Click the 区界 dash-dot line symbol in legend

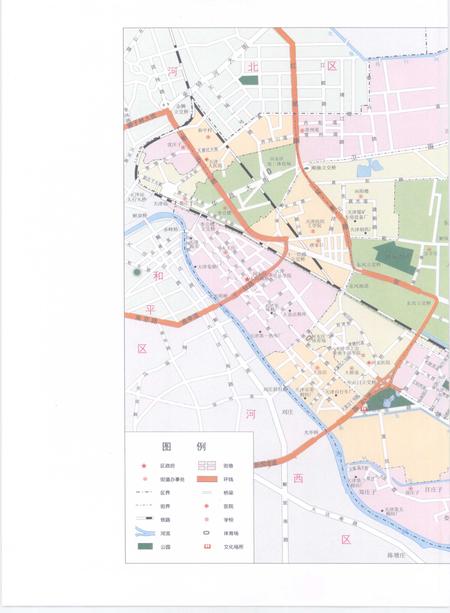144,492
